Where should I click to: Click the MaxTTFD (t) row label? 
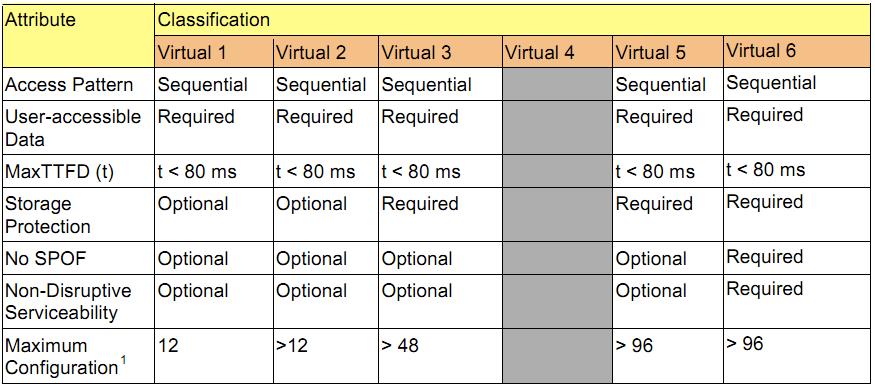[78, 171]
